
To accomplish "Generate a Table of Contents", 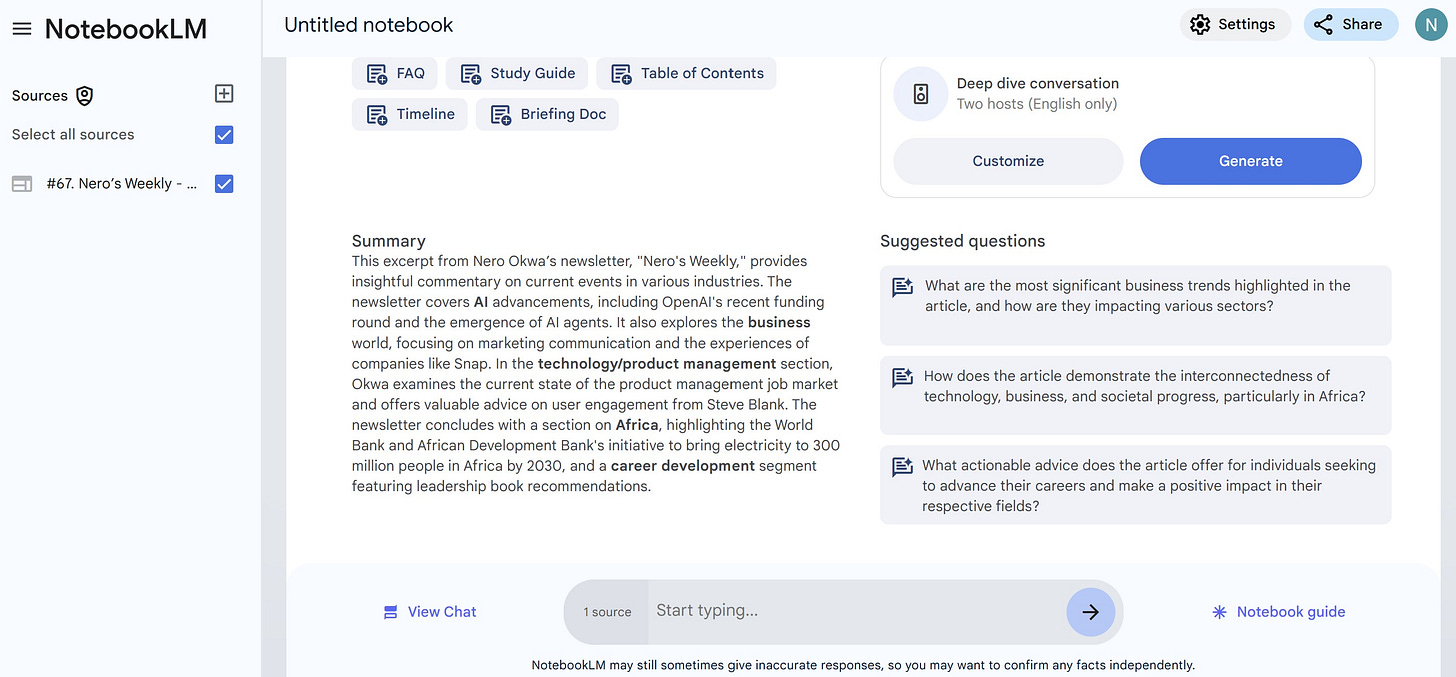I will (x=686, y=73).
